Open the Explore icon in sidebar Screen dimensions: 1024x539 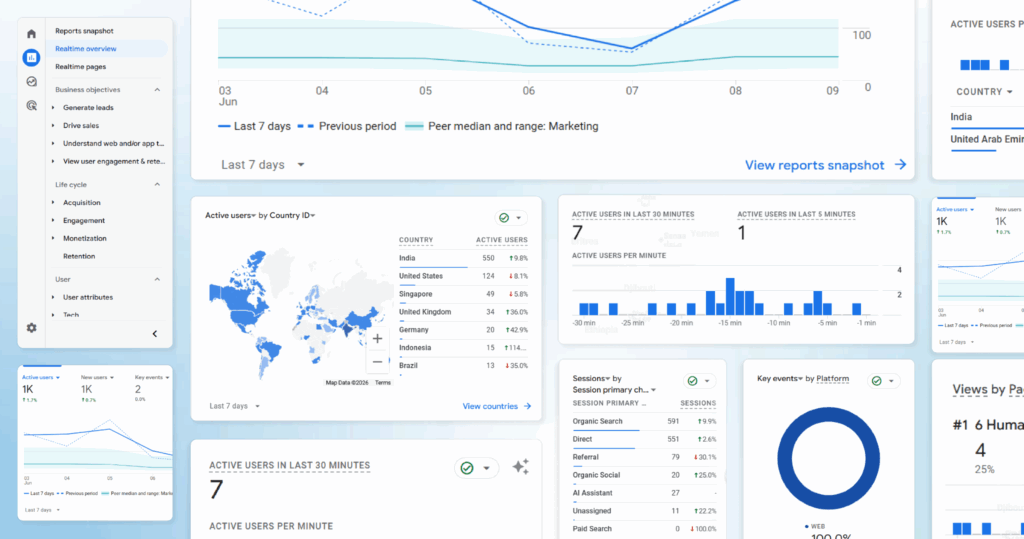point(31,82)
